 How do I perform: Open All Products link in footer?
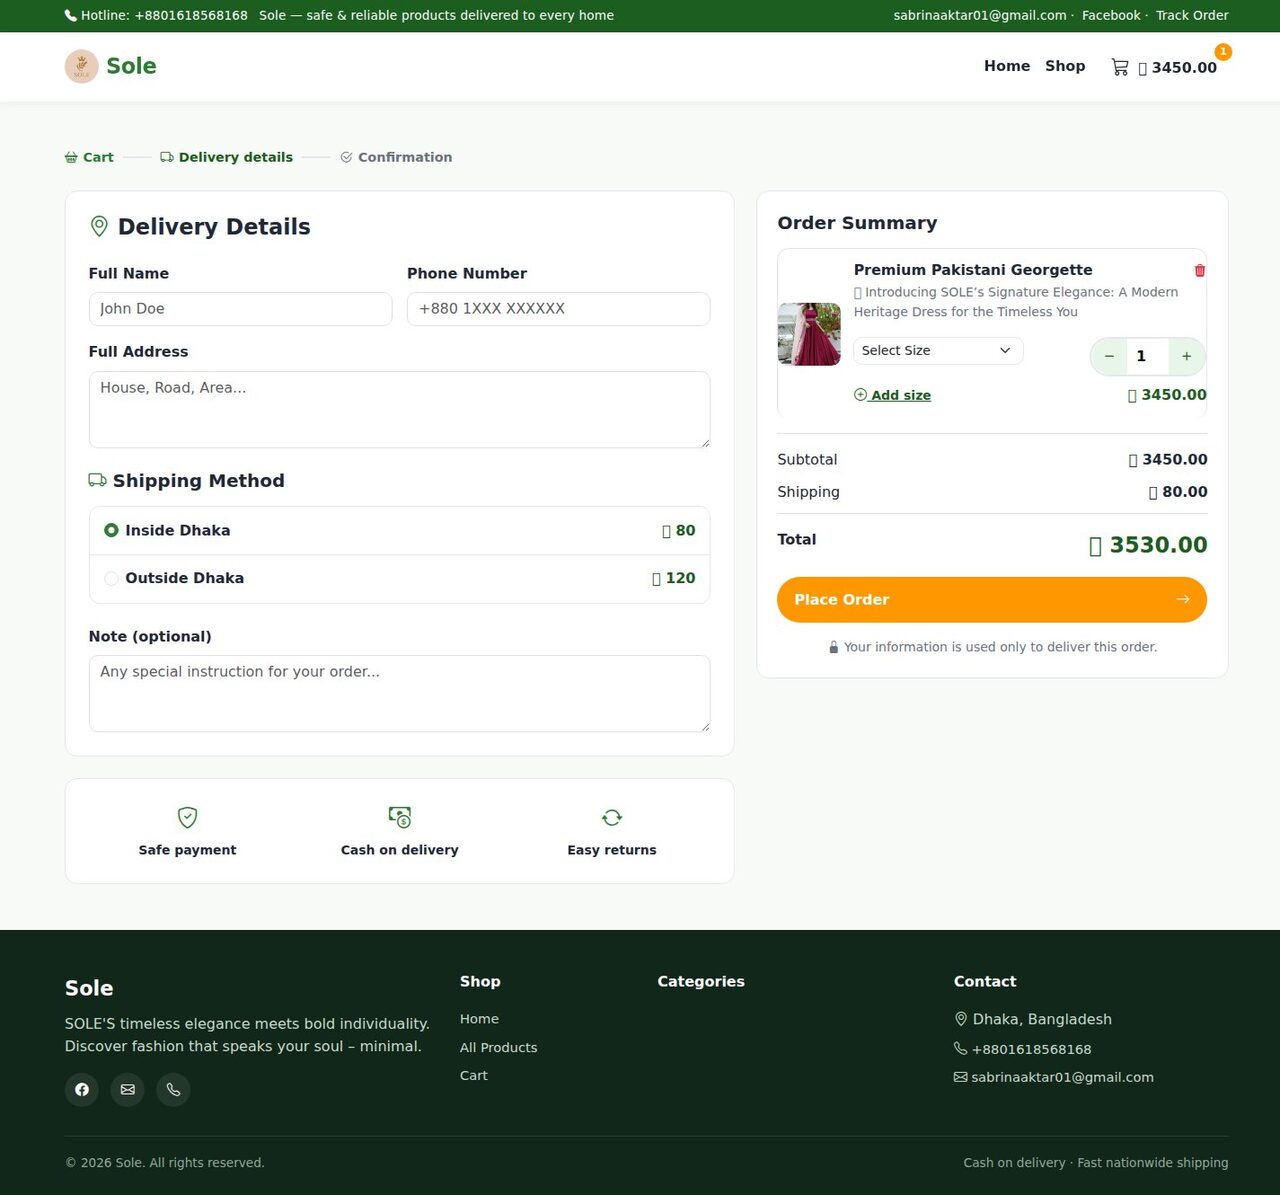[x=498, y=1047]
